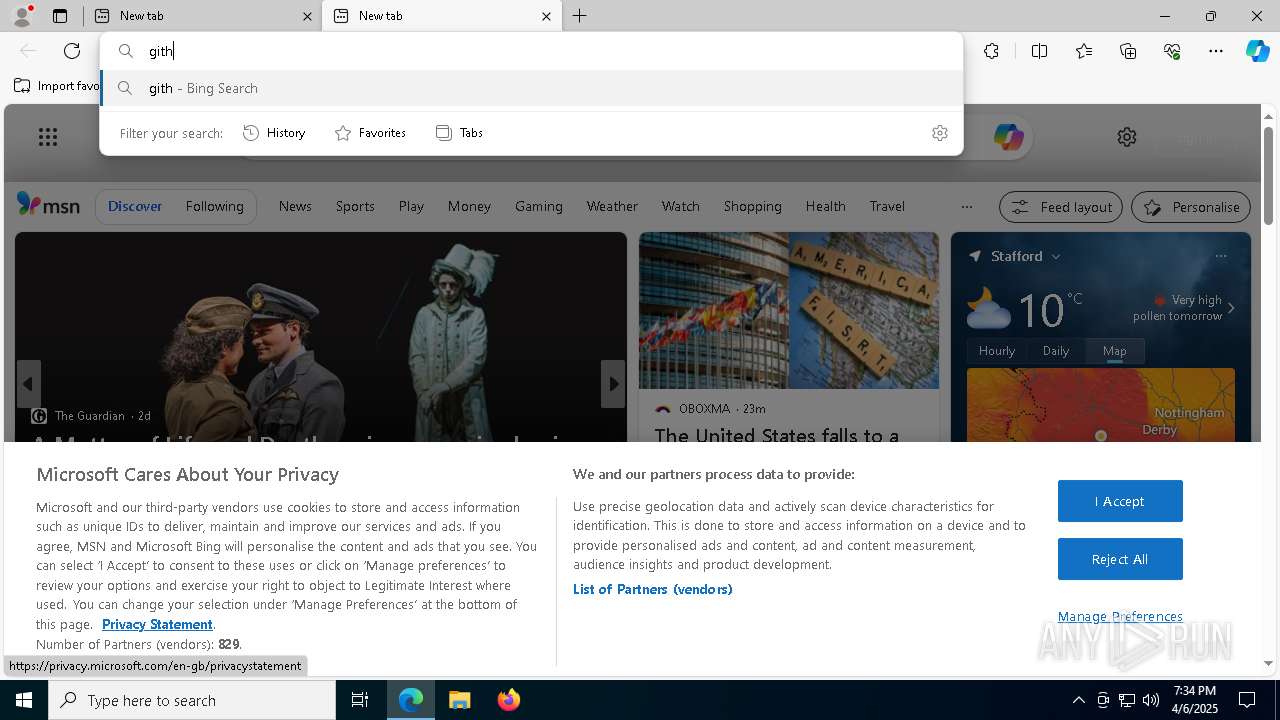This screenshot has height=720, width=1280.
Task: Open the Privacy Statement link
Action: tap(157, 624)
